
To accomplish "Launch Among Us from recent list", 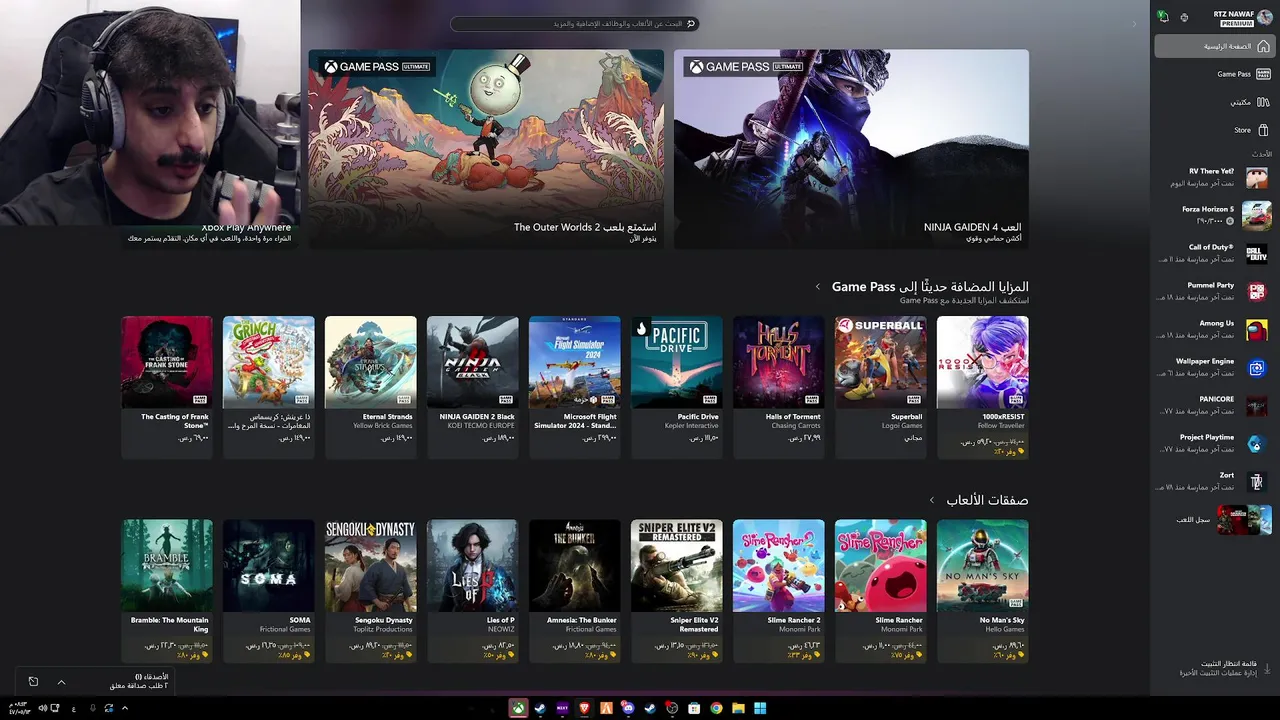I will [1214, 329].
